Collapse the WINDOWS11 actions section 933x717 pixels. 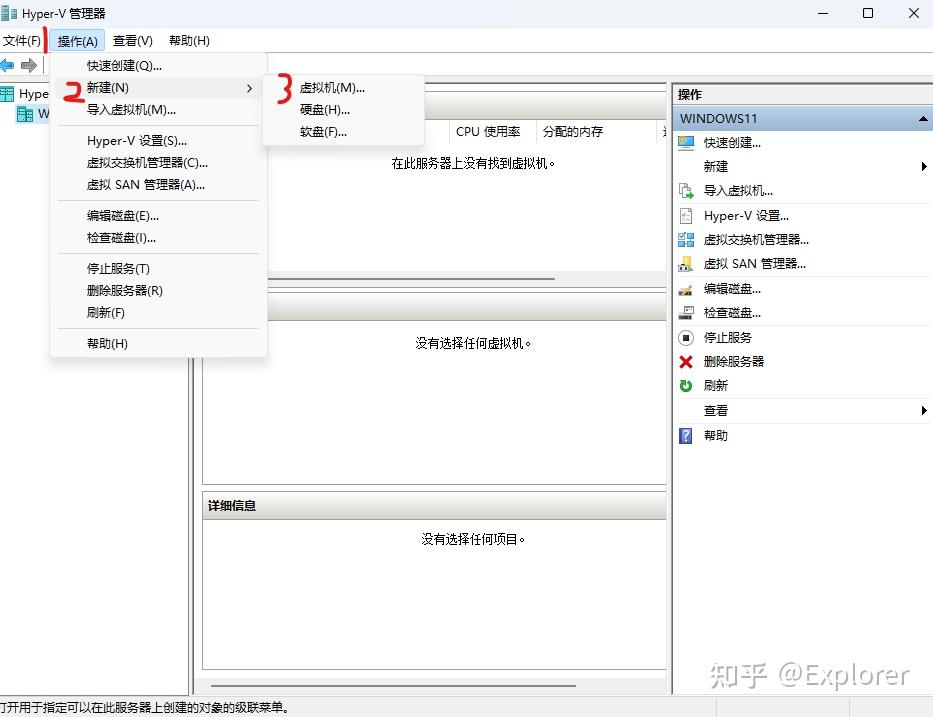point(922,118)
